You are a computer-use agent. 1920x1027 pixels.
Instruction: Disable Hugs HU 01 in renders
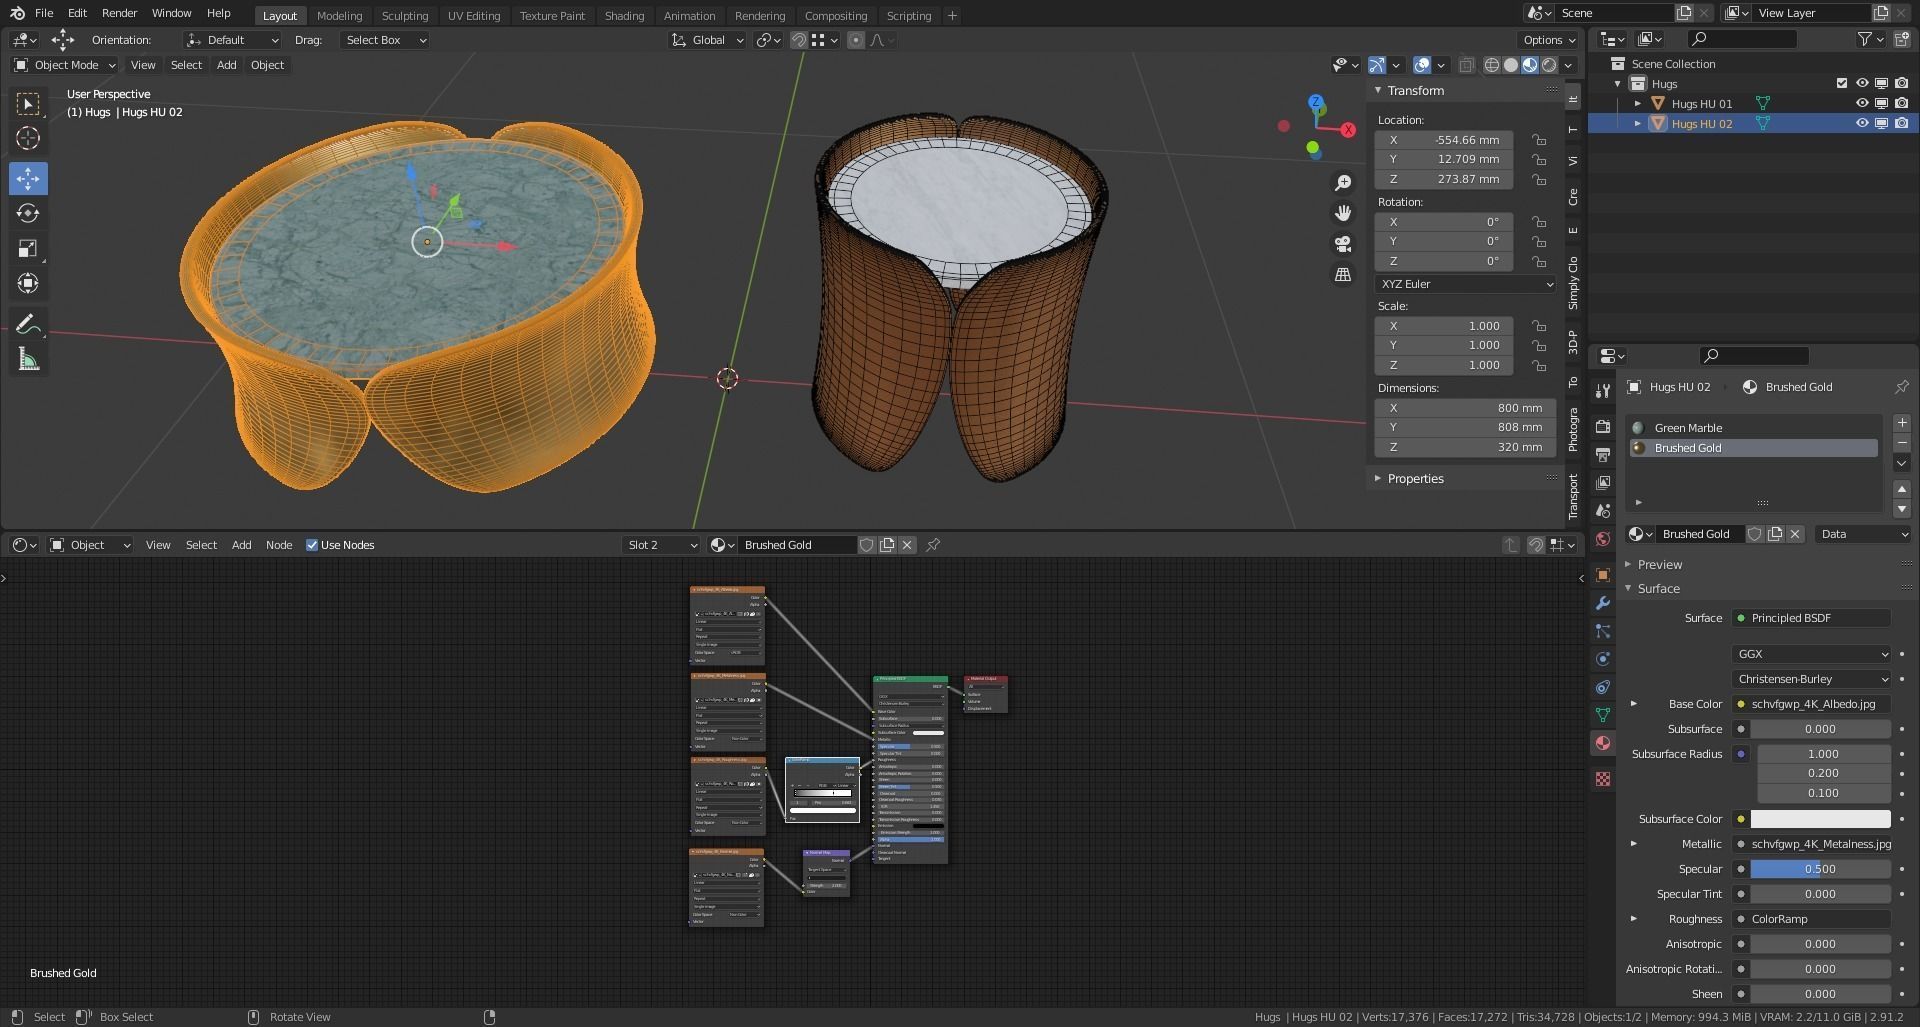pyautogui.click(x=1901, y=104)
